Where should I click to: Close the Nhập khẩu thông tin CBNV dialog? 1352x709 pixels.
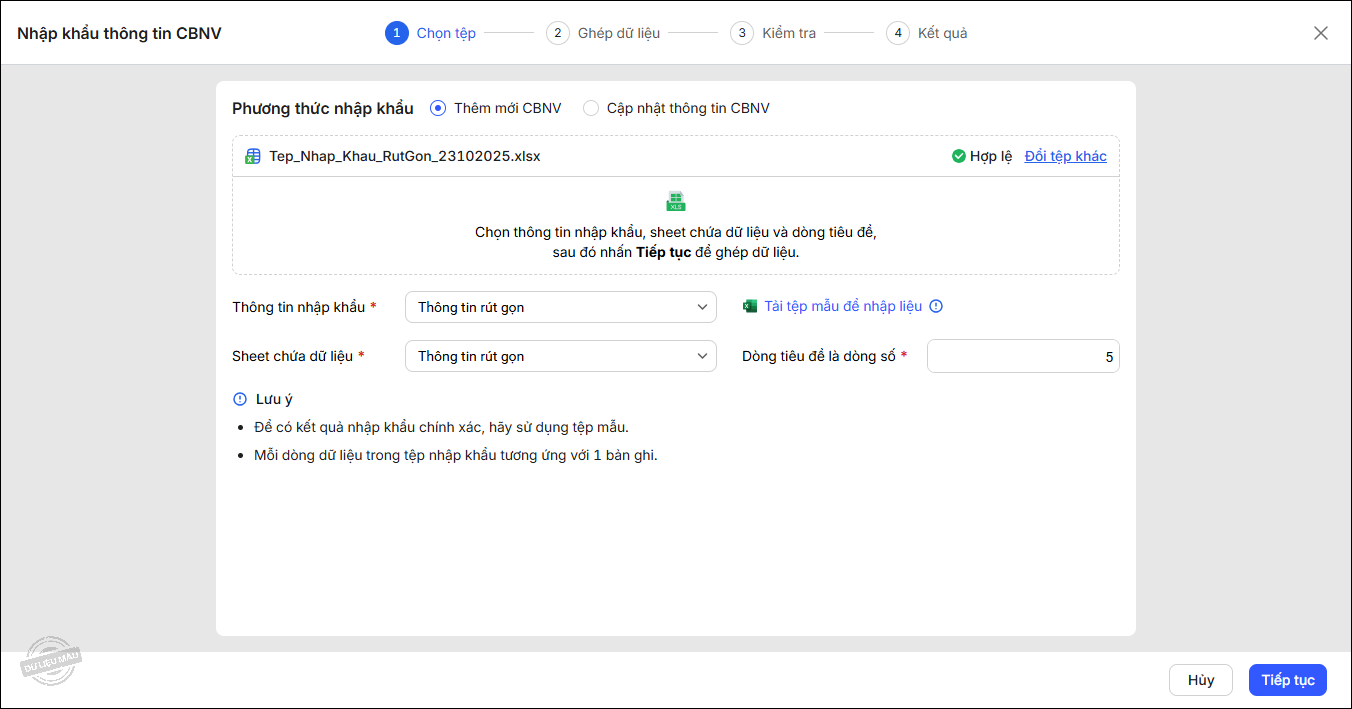(x=1321, y=33)
